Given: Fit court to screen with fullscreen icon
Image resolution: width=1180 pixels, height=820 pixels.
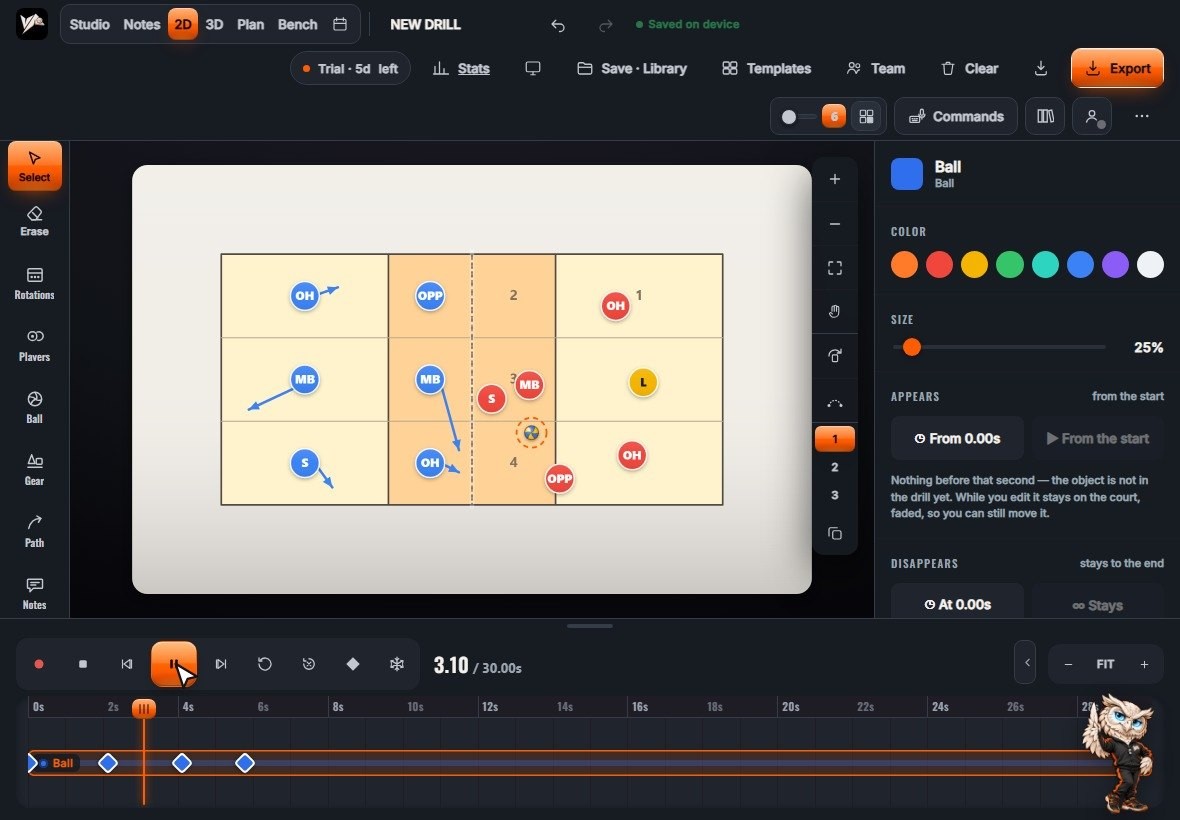Looking at the screenshot, I should pos(835,268).
